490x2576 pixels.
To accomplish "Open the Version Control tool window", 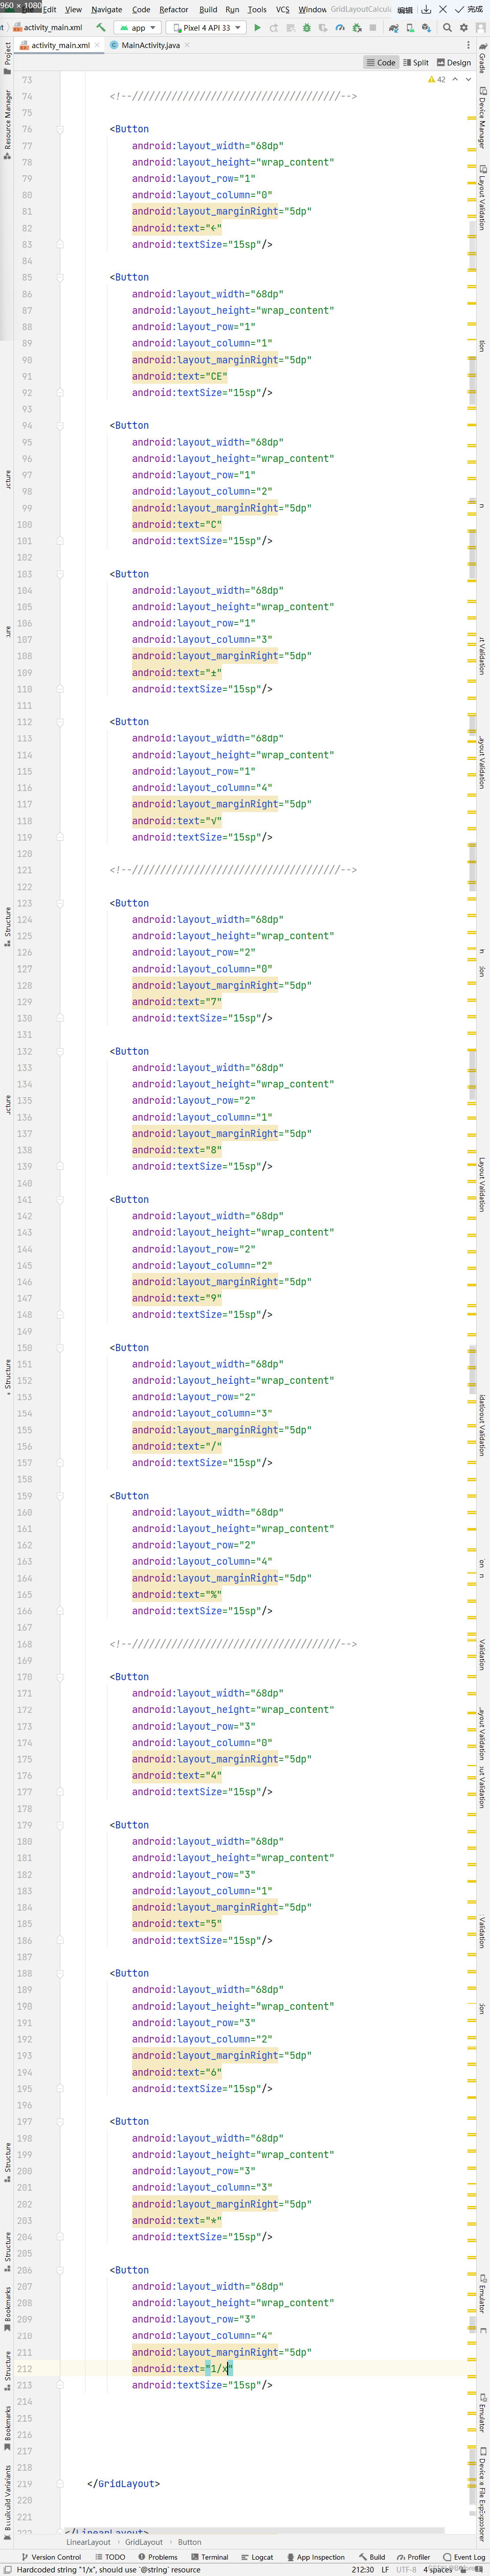I will coord(51,2557).
